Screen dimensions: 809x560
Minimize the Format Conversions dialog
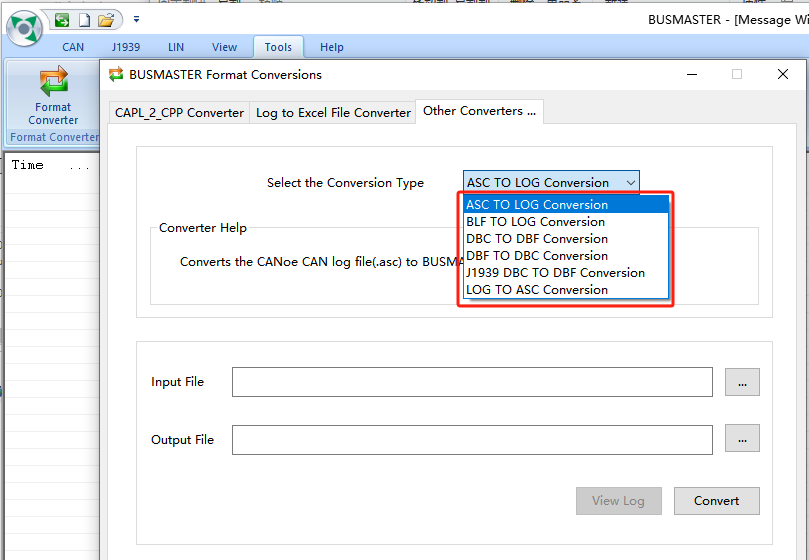(692, 74)
